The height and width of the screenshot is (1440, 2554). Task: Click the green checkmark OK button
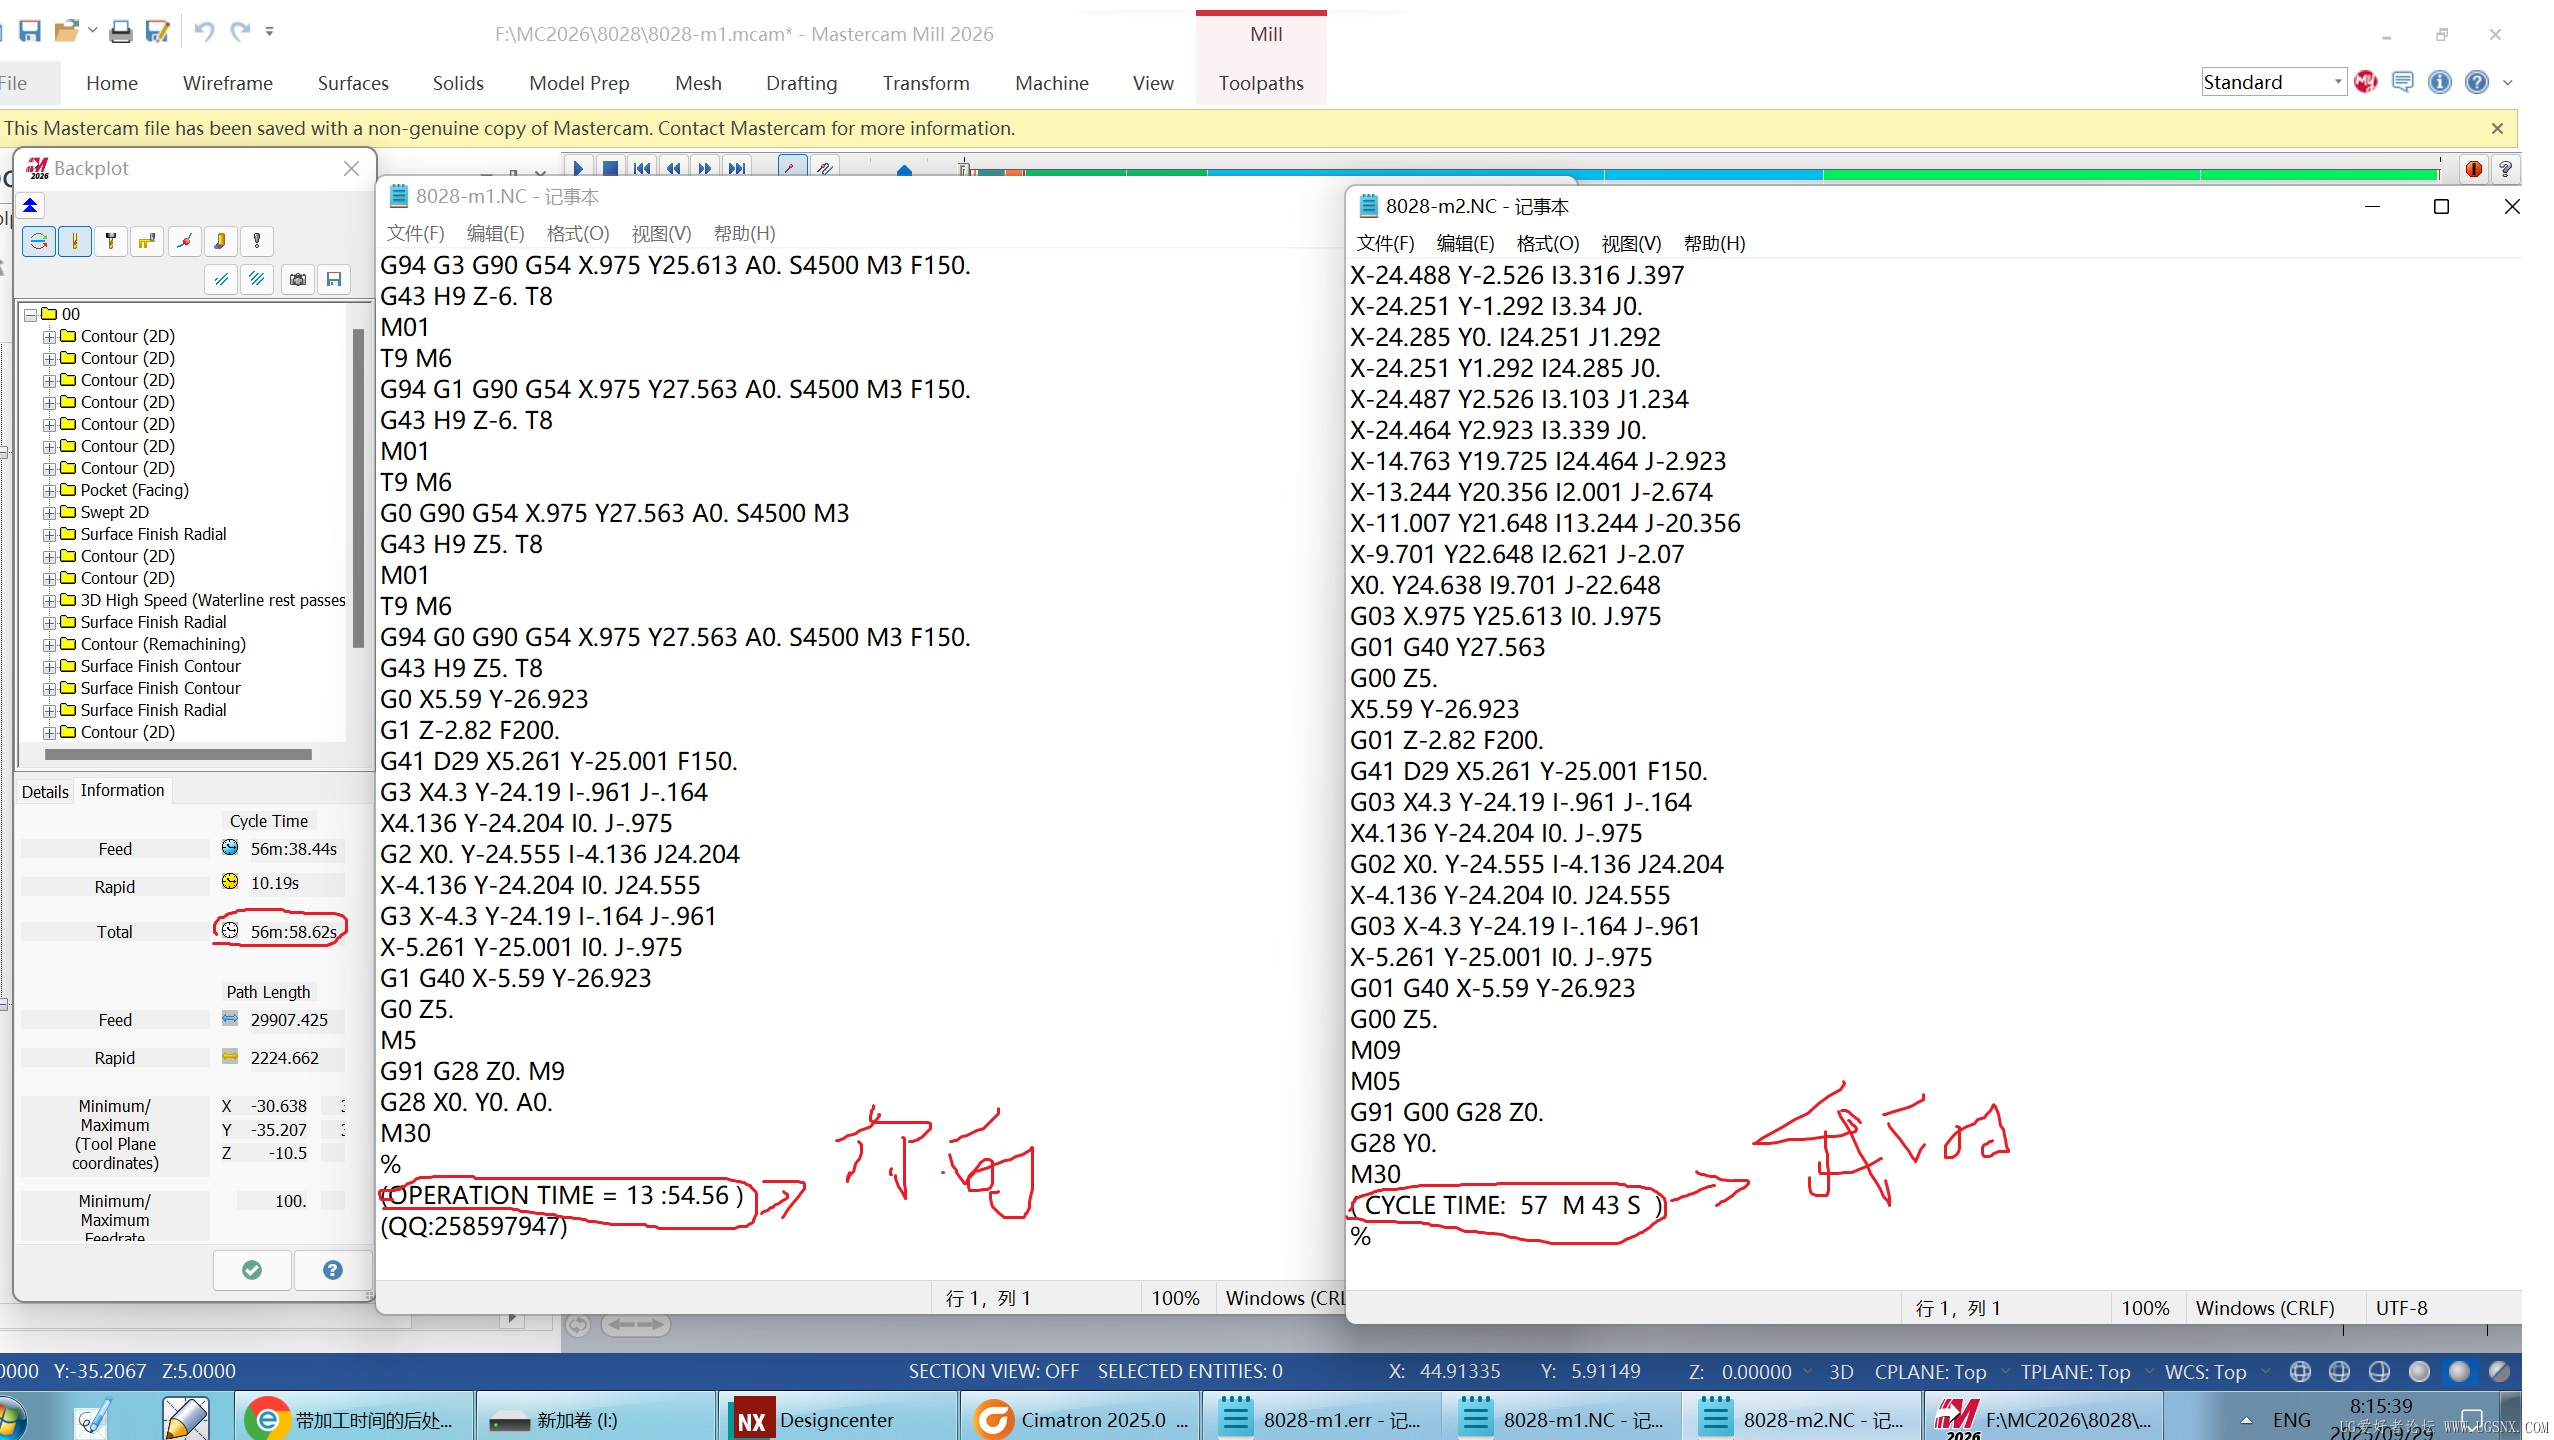[x=252, y=1270]
